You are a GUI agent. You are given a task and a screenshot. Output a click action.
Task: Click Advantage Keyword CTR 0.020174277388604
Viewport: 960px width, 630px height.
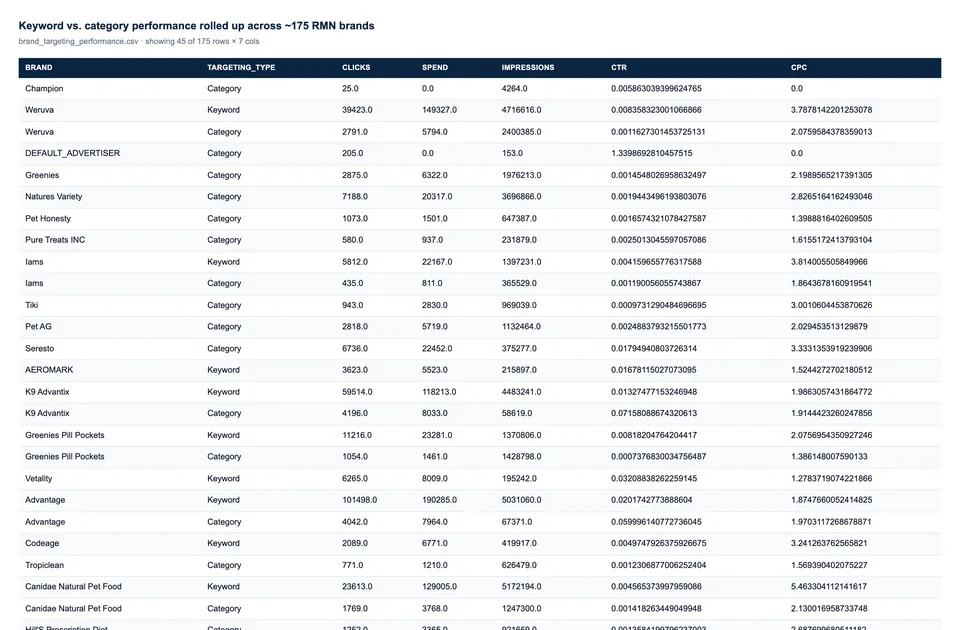pos(651,500)
